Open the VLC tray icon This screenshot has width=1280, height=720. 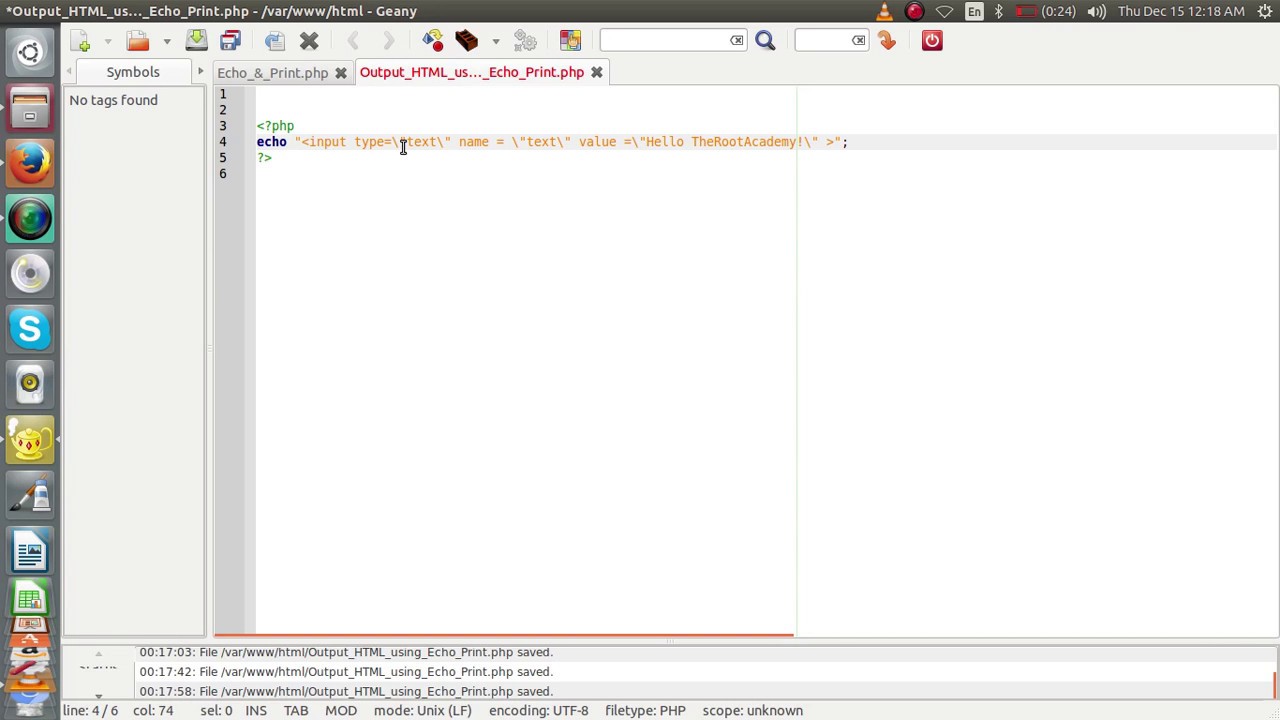884,11
